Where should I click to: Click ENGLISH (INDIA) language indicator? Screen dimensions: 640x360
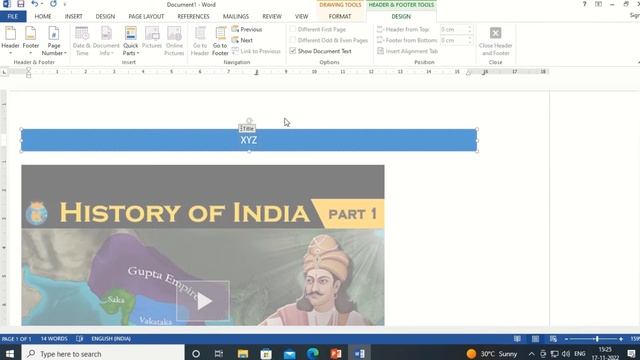(x=111, y=339)
